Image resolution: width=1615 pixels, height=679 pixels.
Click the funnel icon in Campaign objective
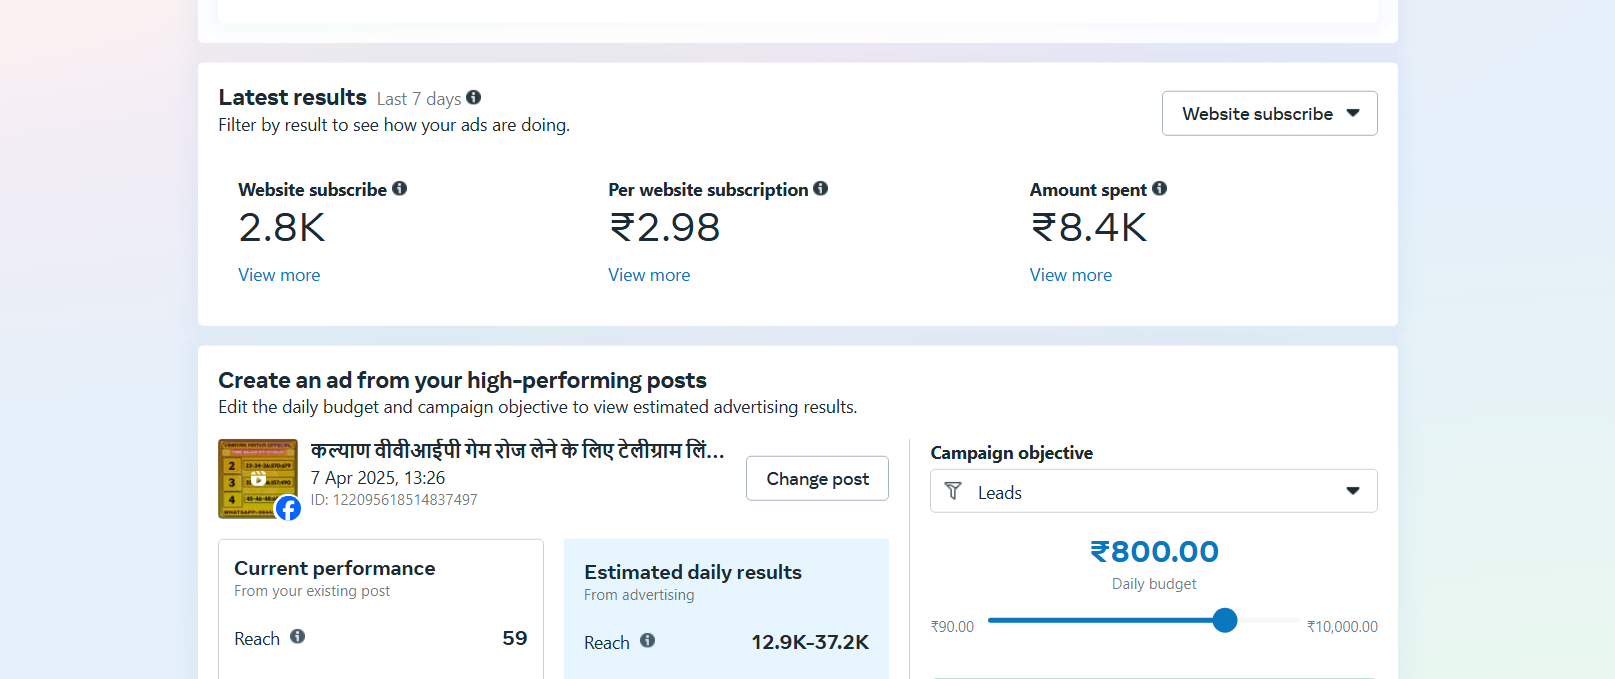[953, 491]
